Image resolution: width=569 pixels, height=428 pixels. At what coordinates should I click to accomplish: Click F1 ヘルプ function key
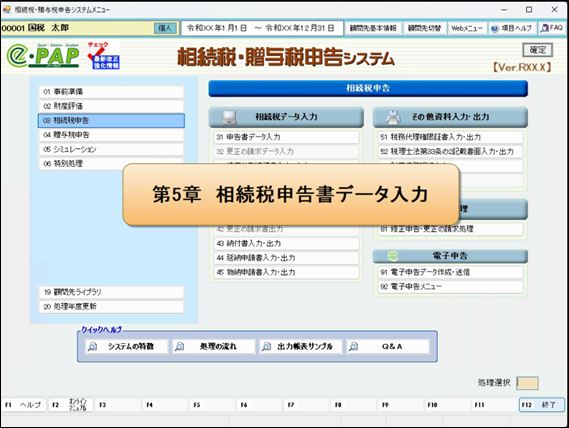(24, 405)
